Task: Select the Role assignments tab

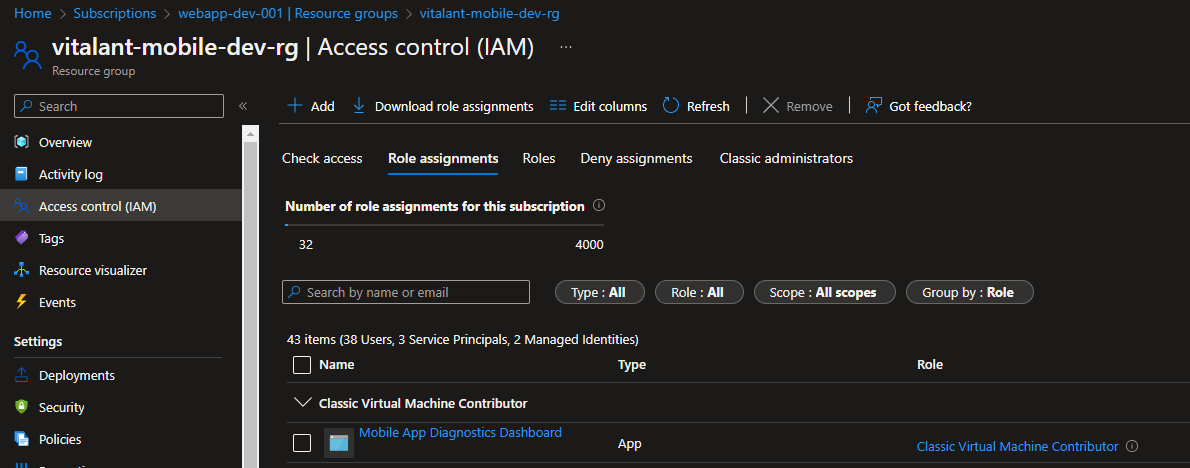Action: 443,159
